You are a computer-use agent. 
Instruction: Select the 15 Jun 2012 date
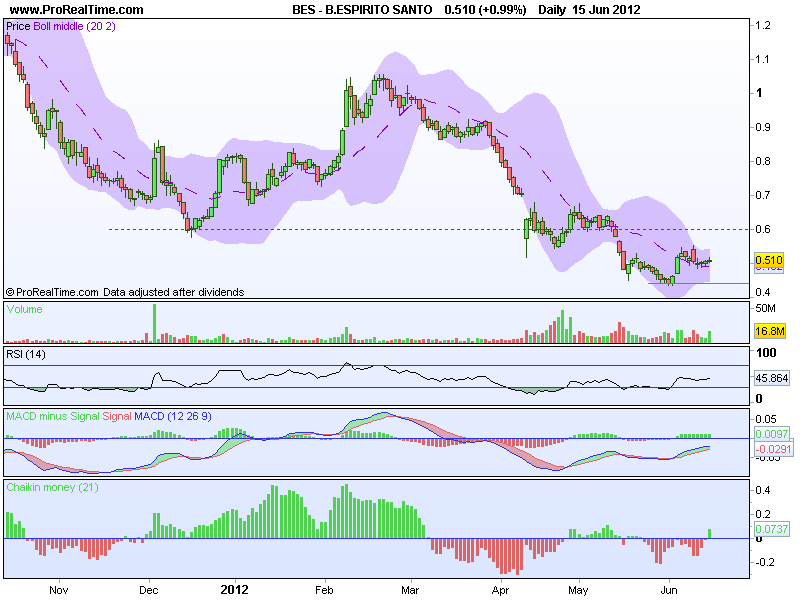(606, 10)
